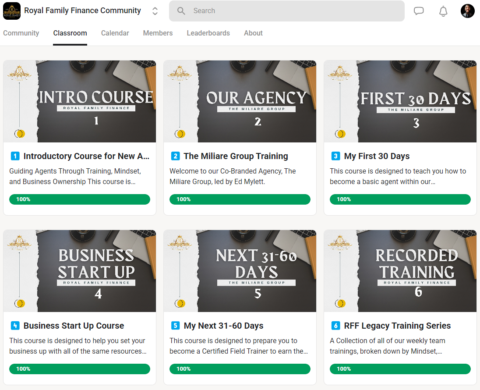Image resolution: width=480 pixels, height=390 pixels.
Task: Click progress bar of Business Start Up Course
Action: [x=80, y=369]
